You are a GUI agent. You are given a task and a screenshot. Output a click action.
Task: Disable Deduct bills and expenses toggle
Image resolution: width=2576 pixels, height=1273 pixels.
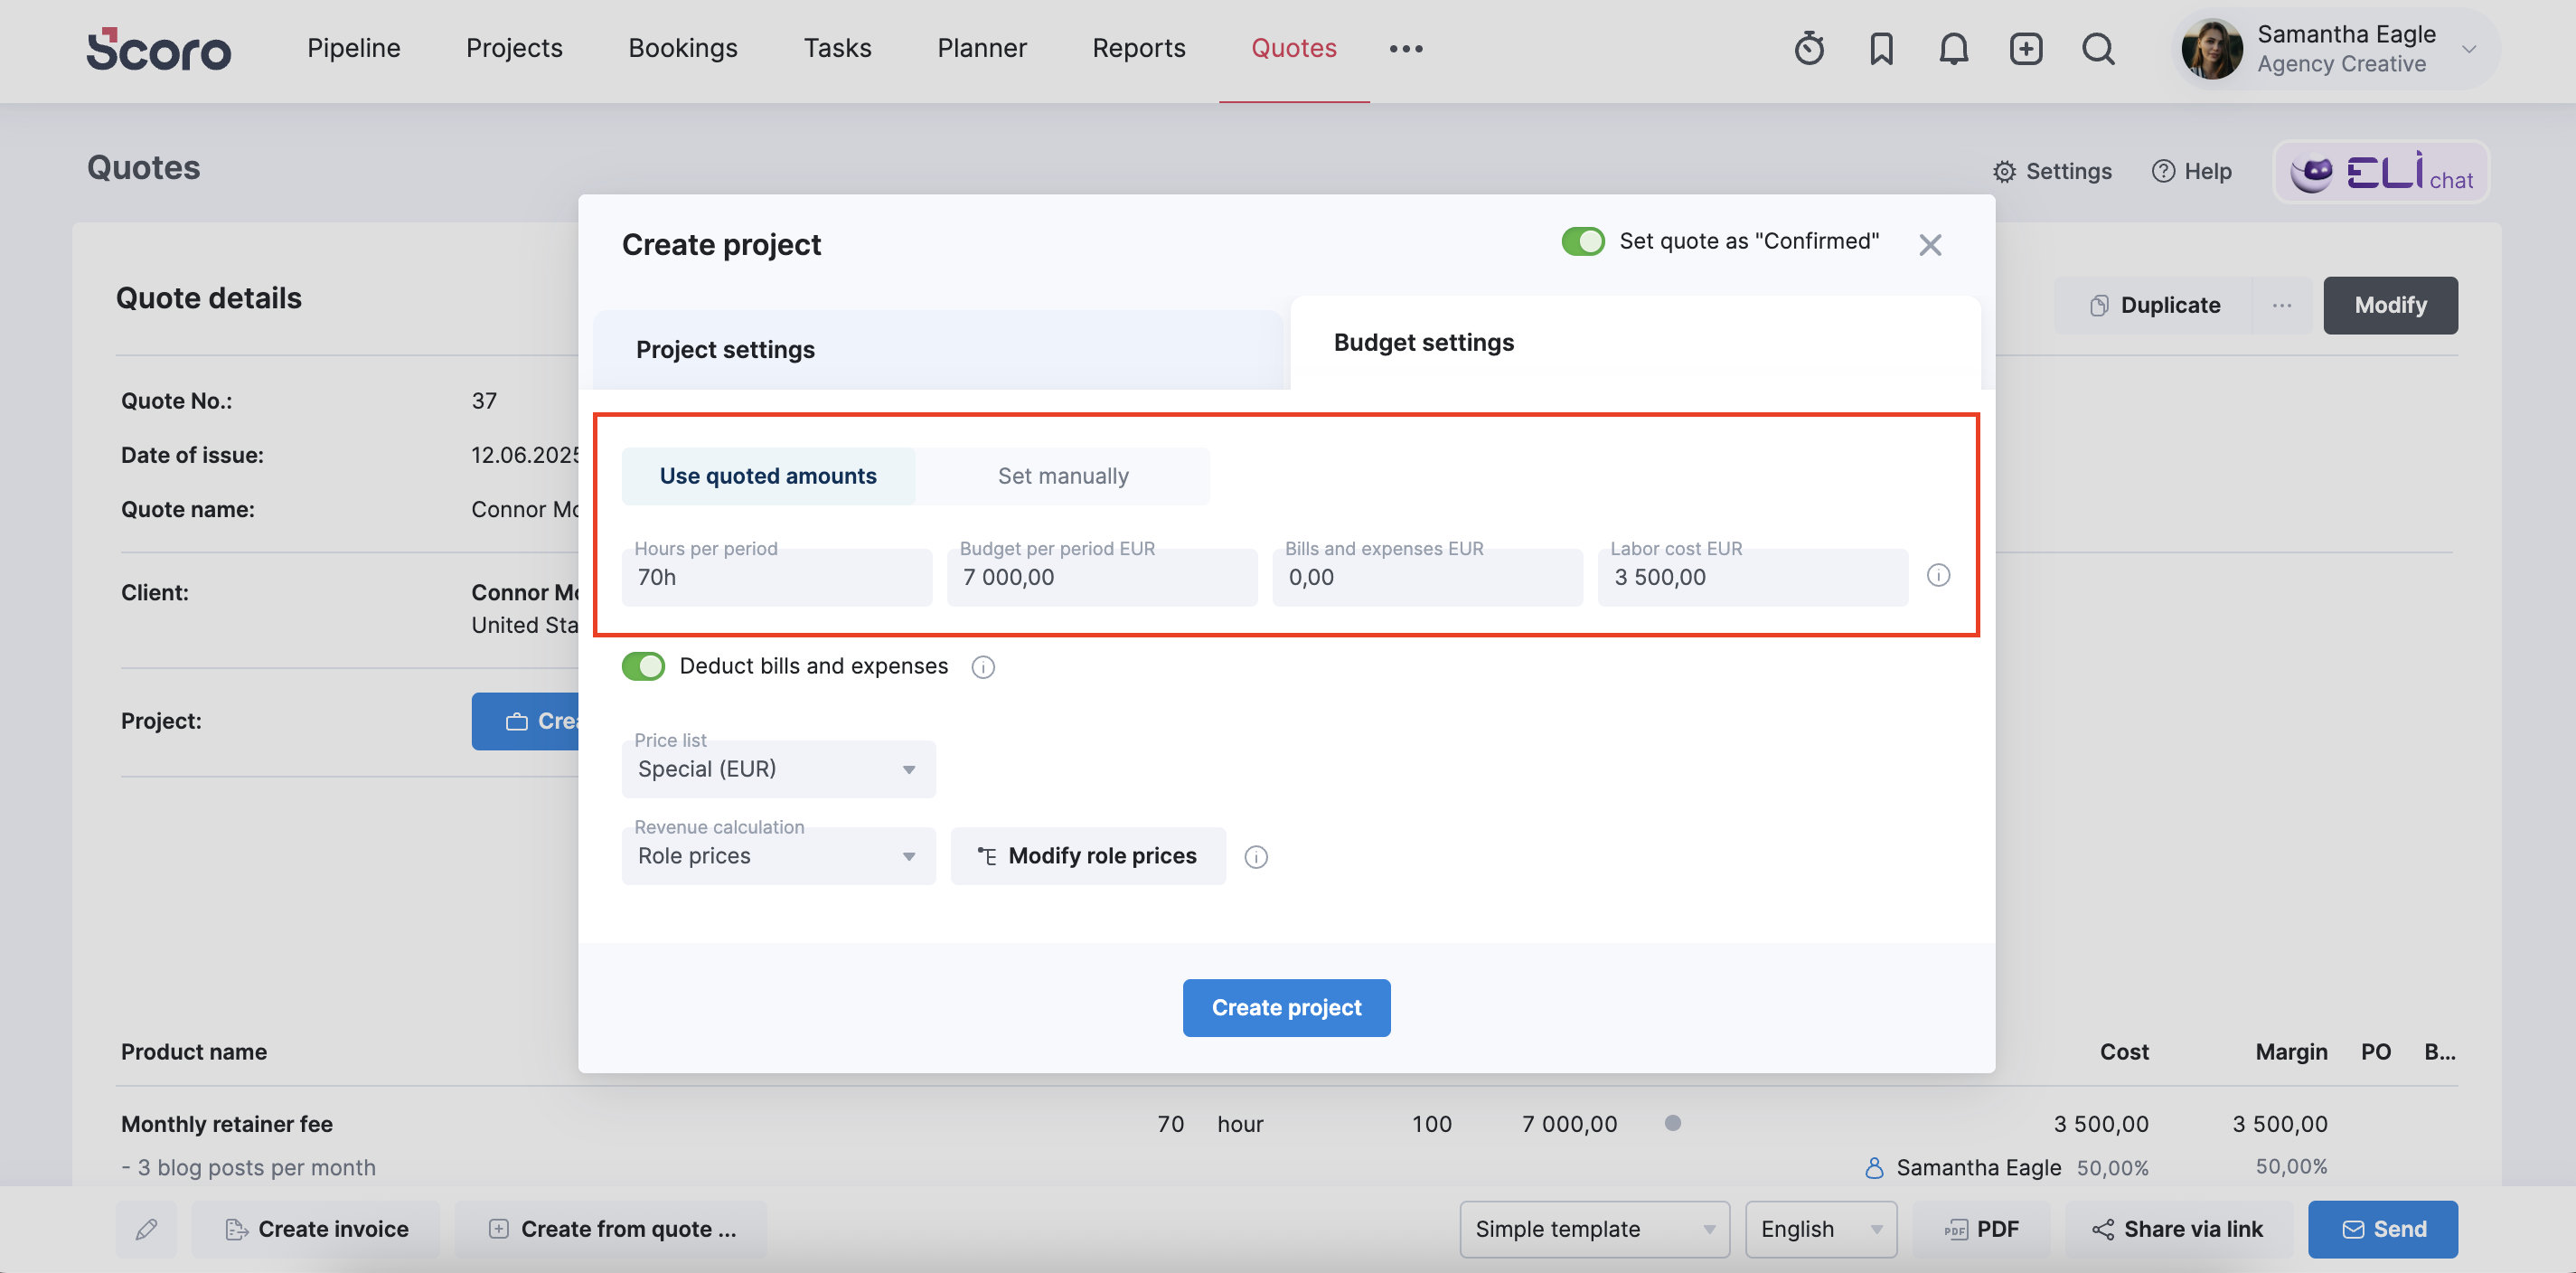643,666
